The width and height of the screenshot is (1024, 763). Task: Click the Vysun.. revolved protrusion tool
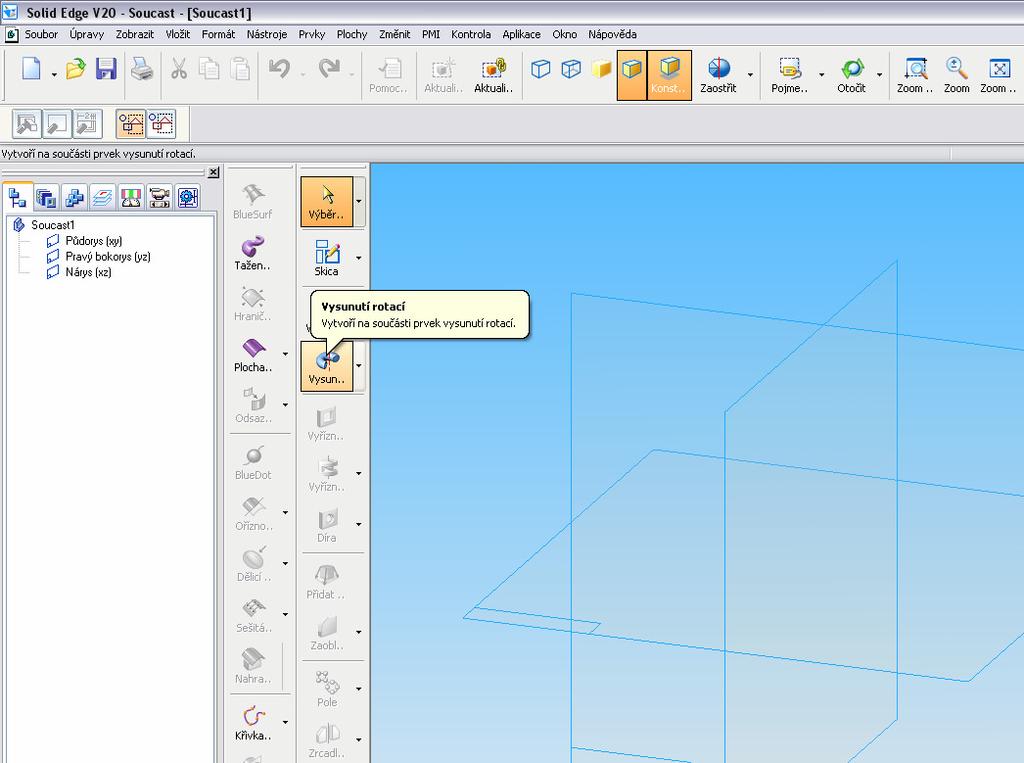[x=327, y=366]
